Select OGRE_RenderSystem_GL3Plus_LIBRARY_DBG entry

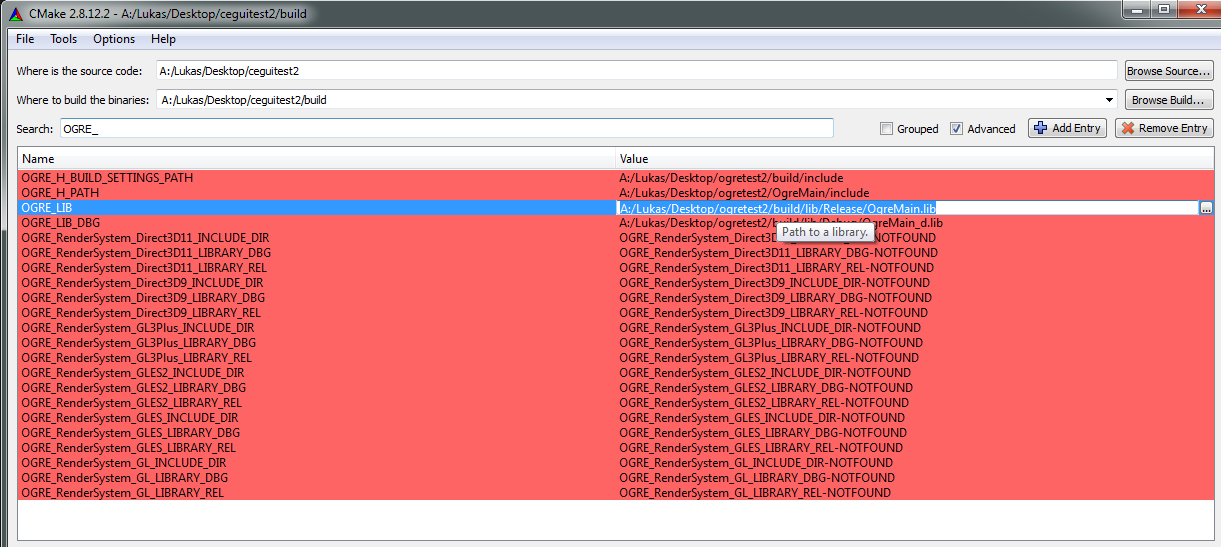138,343
